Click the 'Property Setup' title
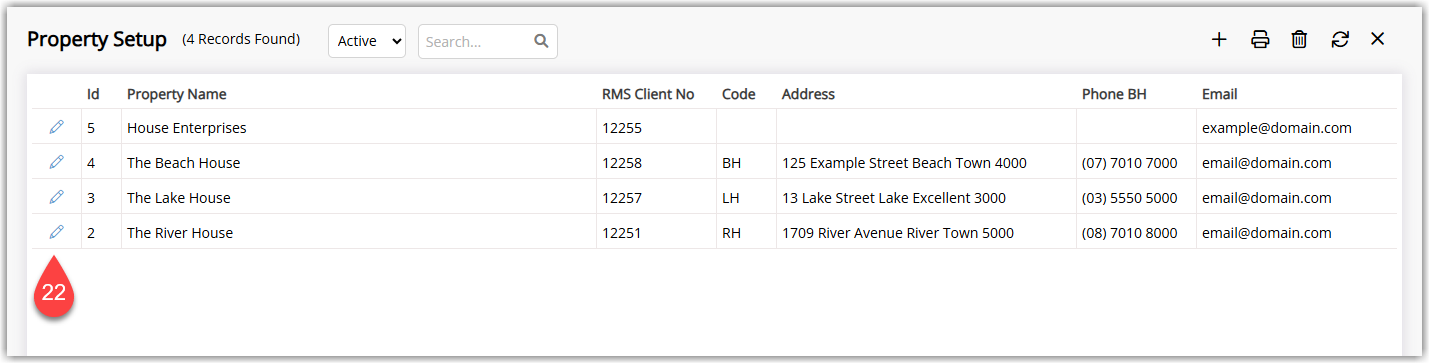 coord(97,40)
